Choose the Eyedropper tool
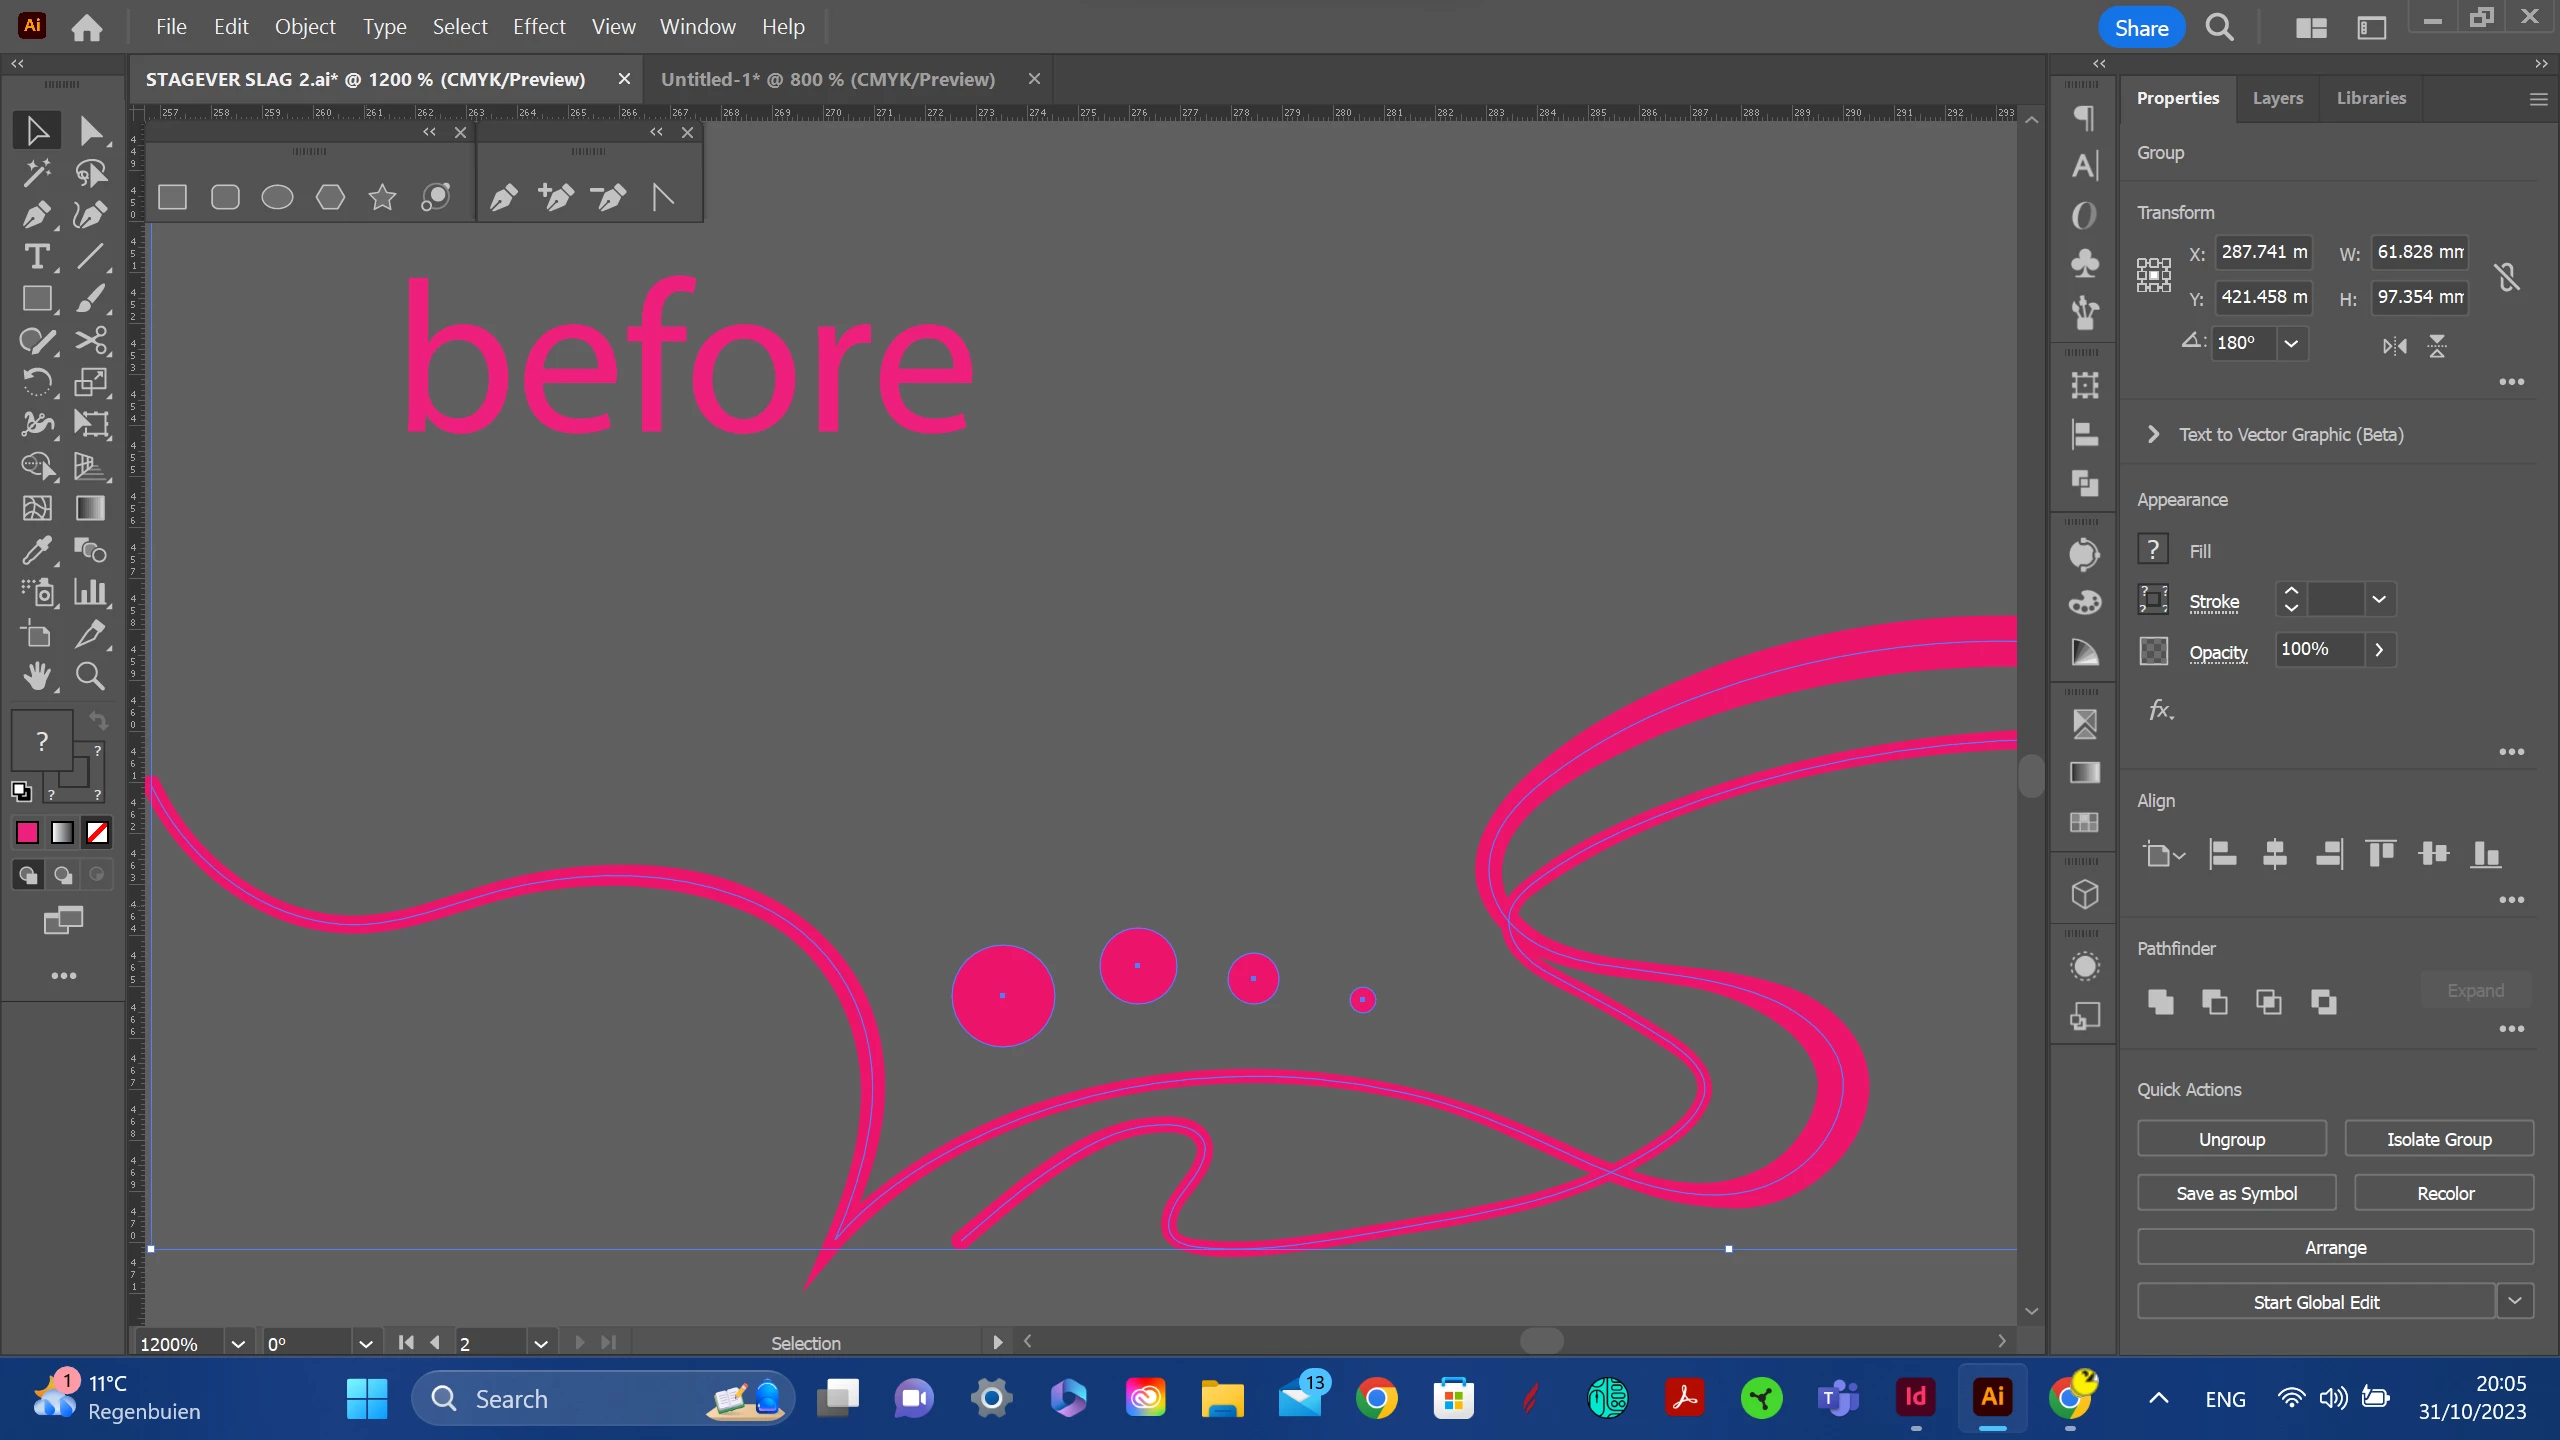The image size is (2560, 1440). (37, 550)
